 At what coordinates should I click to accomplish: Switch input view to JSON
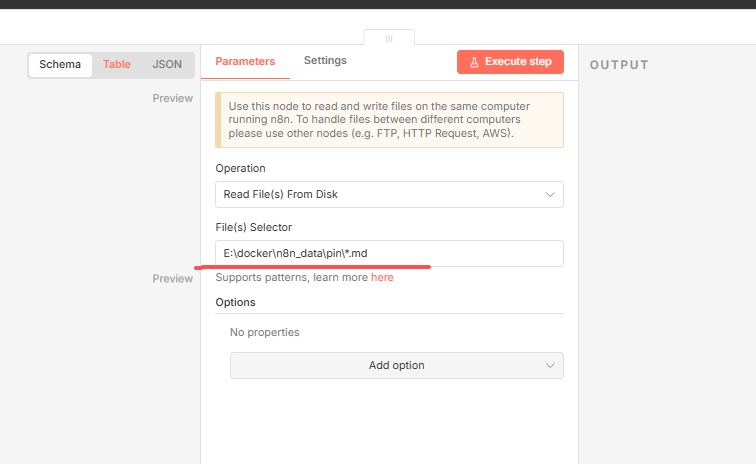(x=167, y=65)
